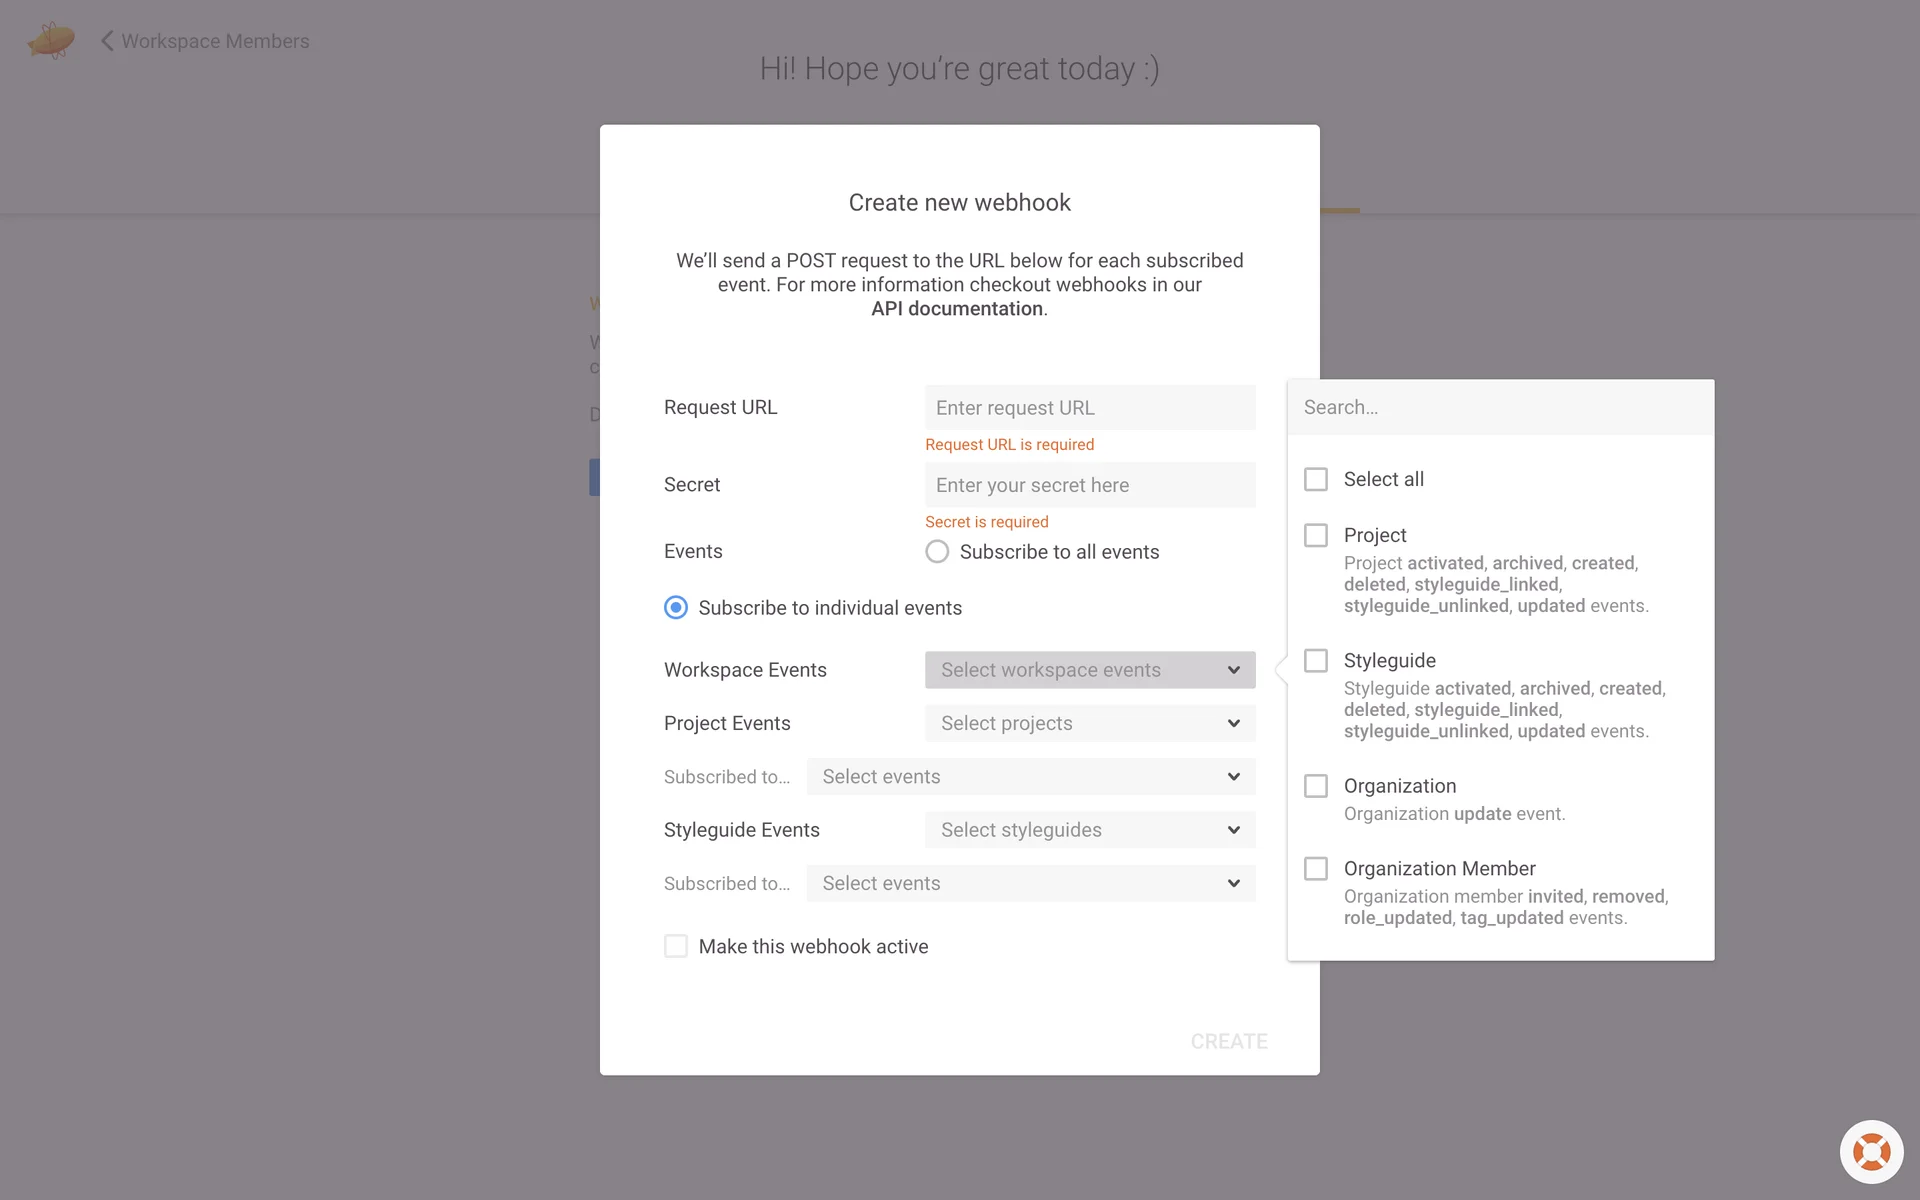The height and width of the screenshot is (1200, 1920).
Task: Tick the Project events checkbox
Action: pyautogui.click(x=1316, y=535)
